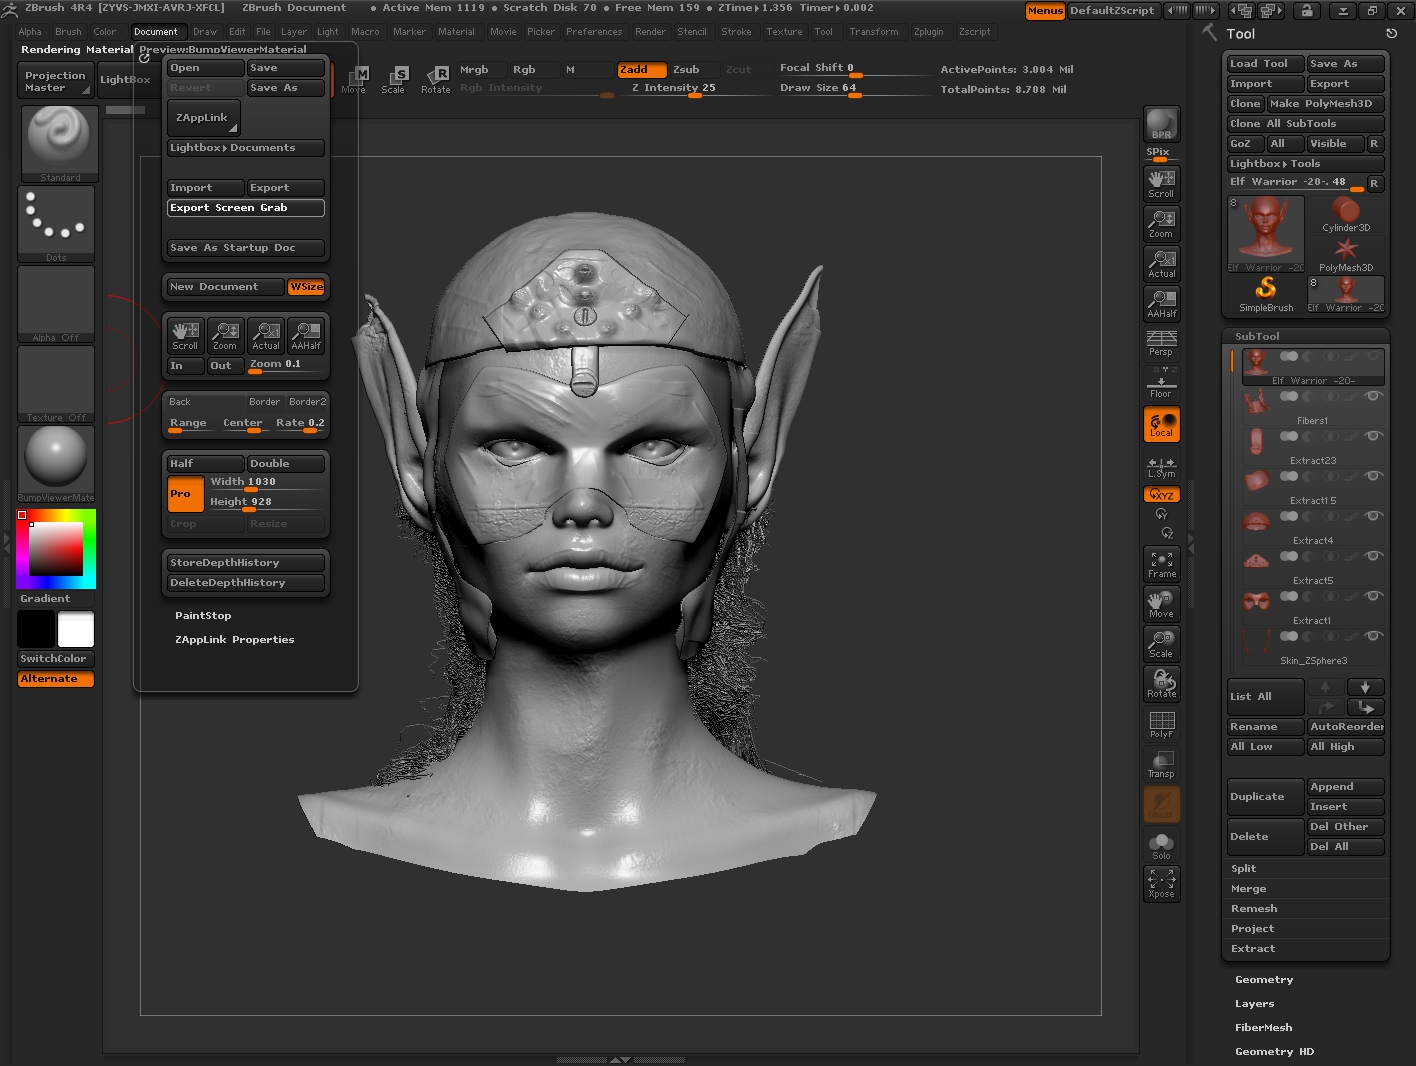The height and width of the screenshot is (1066, 1416).
Task: Expand the Split subsection
Action: click(x=1243, y=869)
